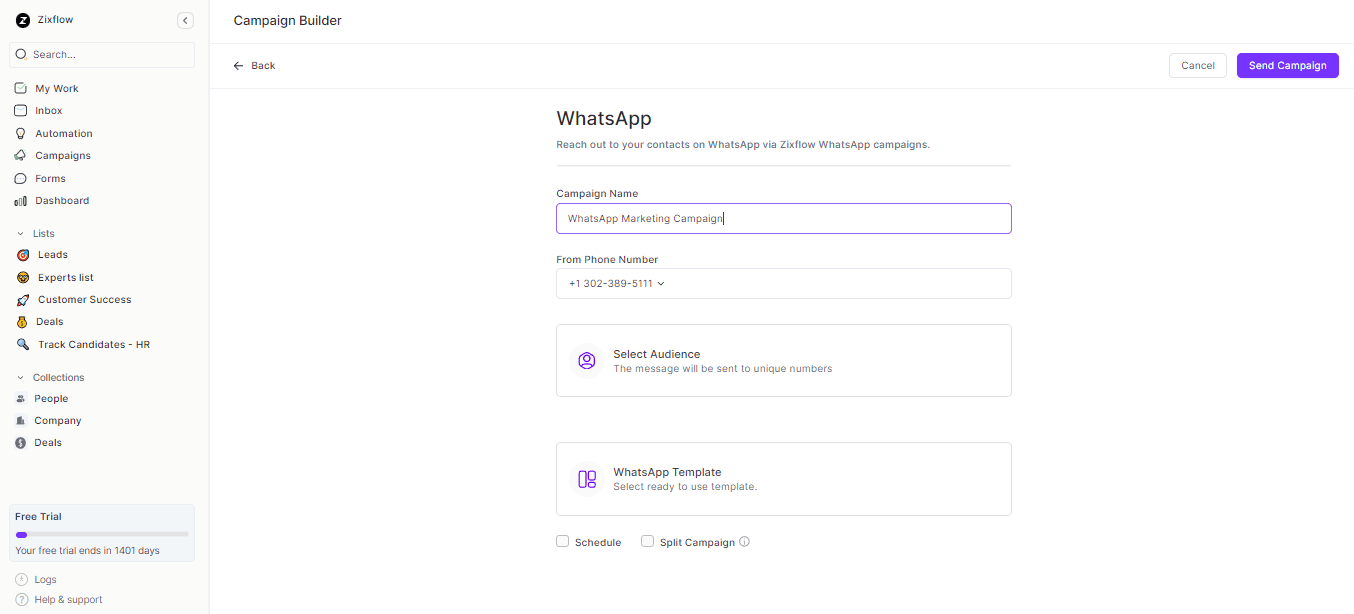Open the Logs panel
Image resolution: width=1354 pixels, height=614 pixels.
coord(44,579)
